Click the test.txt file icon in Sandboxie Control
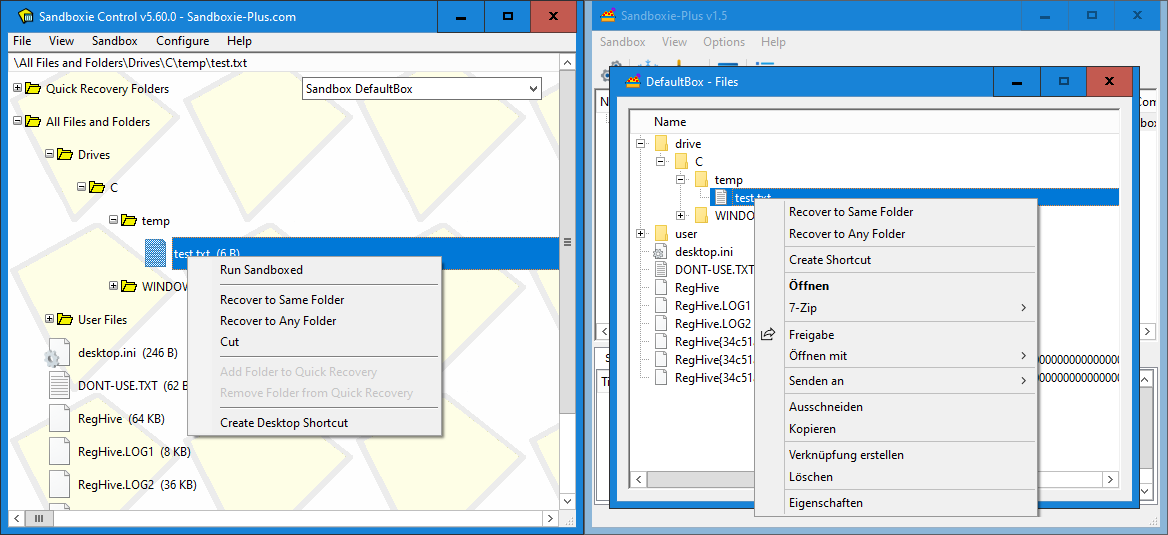Screen dimensions: 1168x535 [155, 253]
